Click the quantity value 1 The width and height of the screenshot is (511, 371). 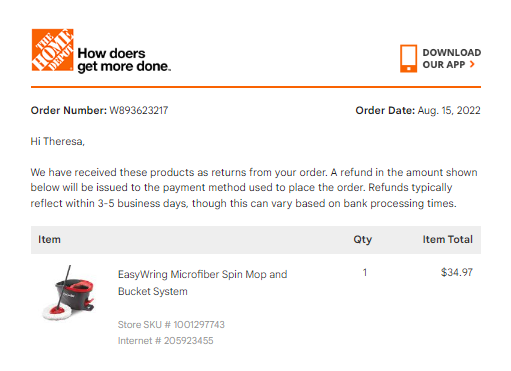[365, 272]
